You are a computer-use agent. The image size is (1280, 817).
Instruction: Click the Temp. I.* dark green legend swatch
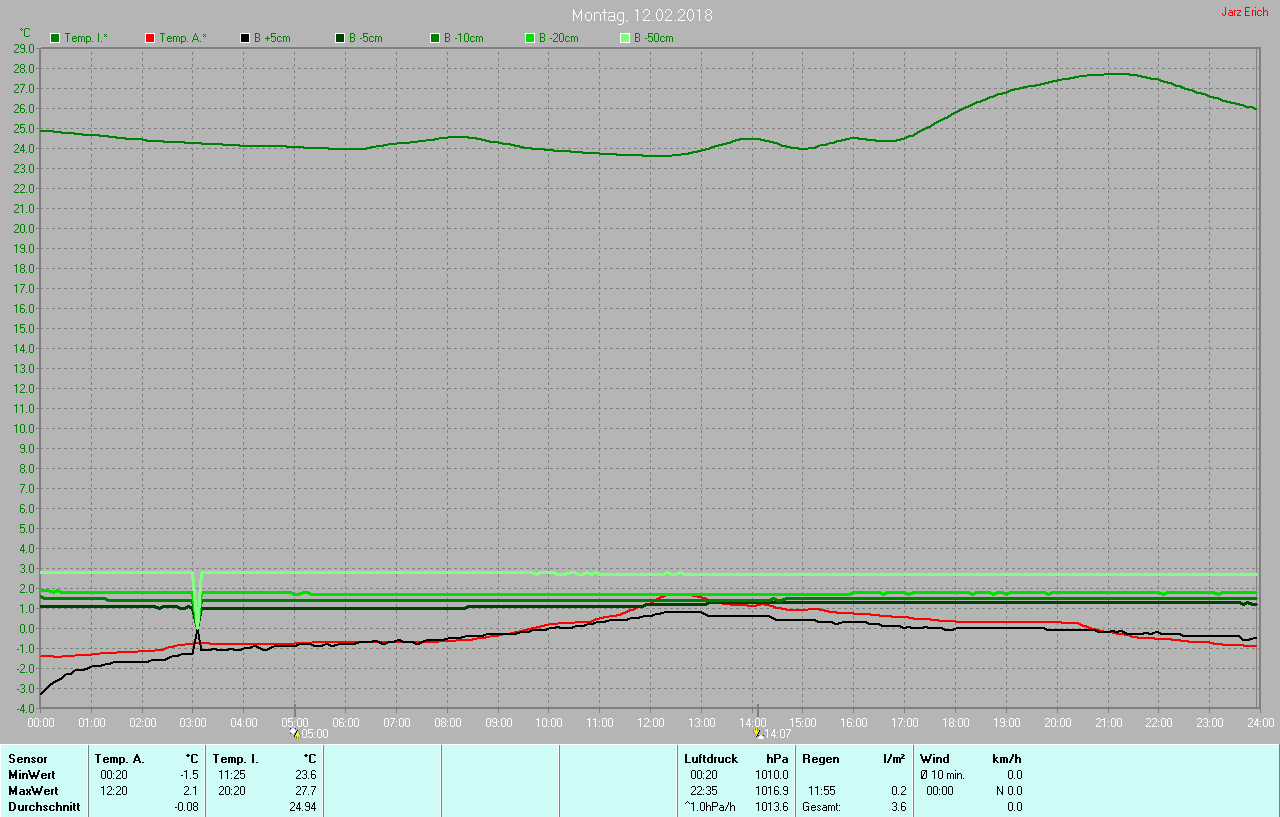pos(55,38)
